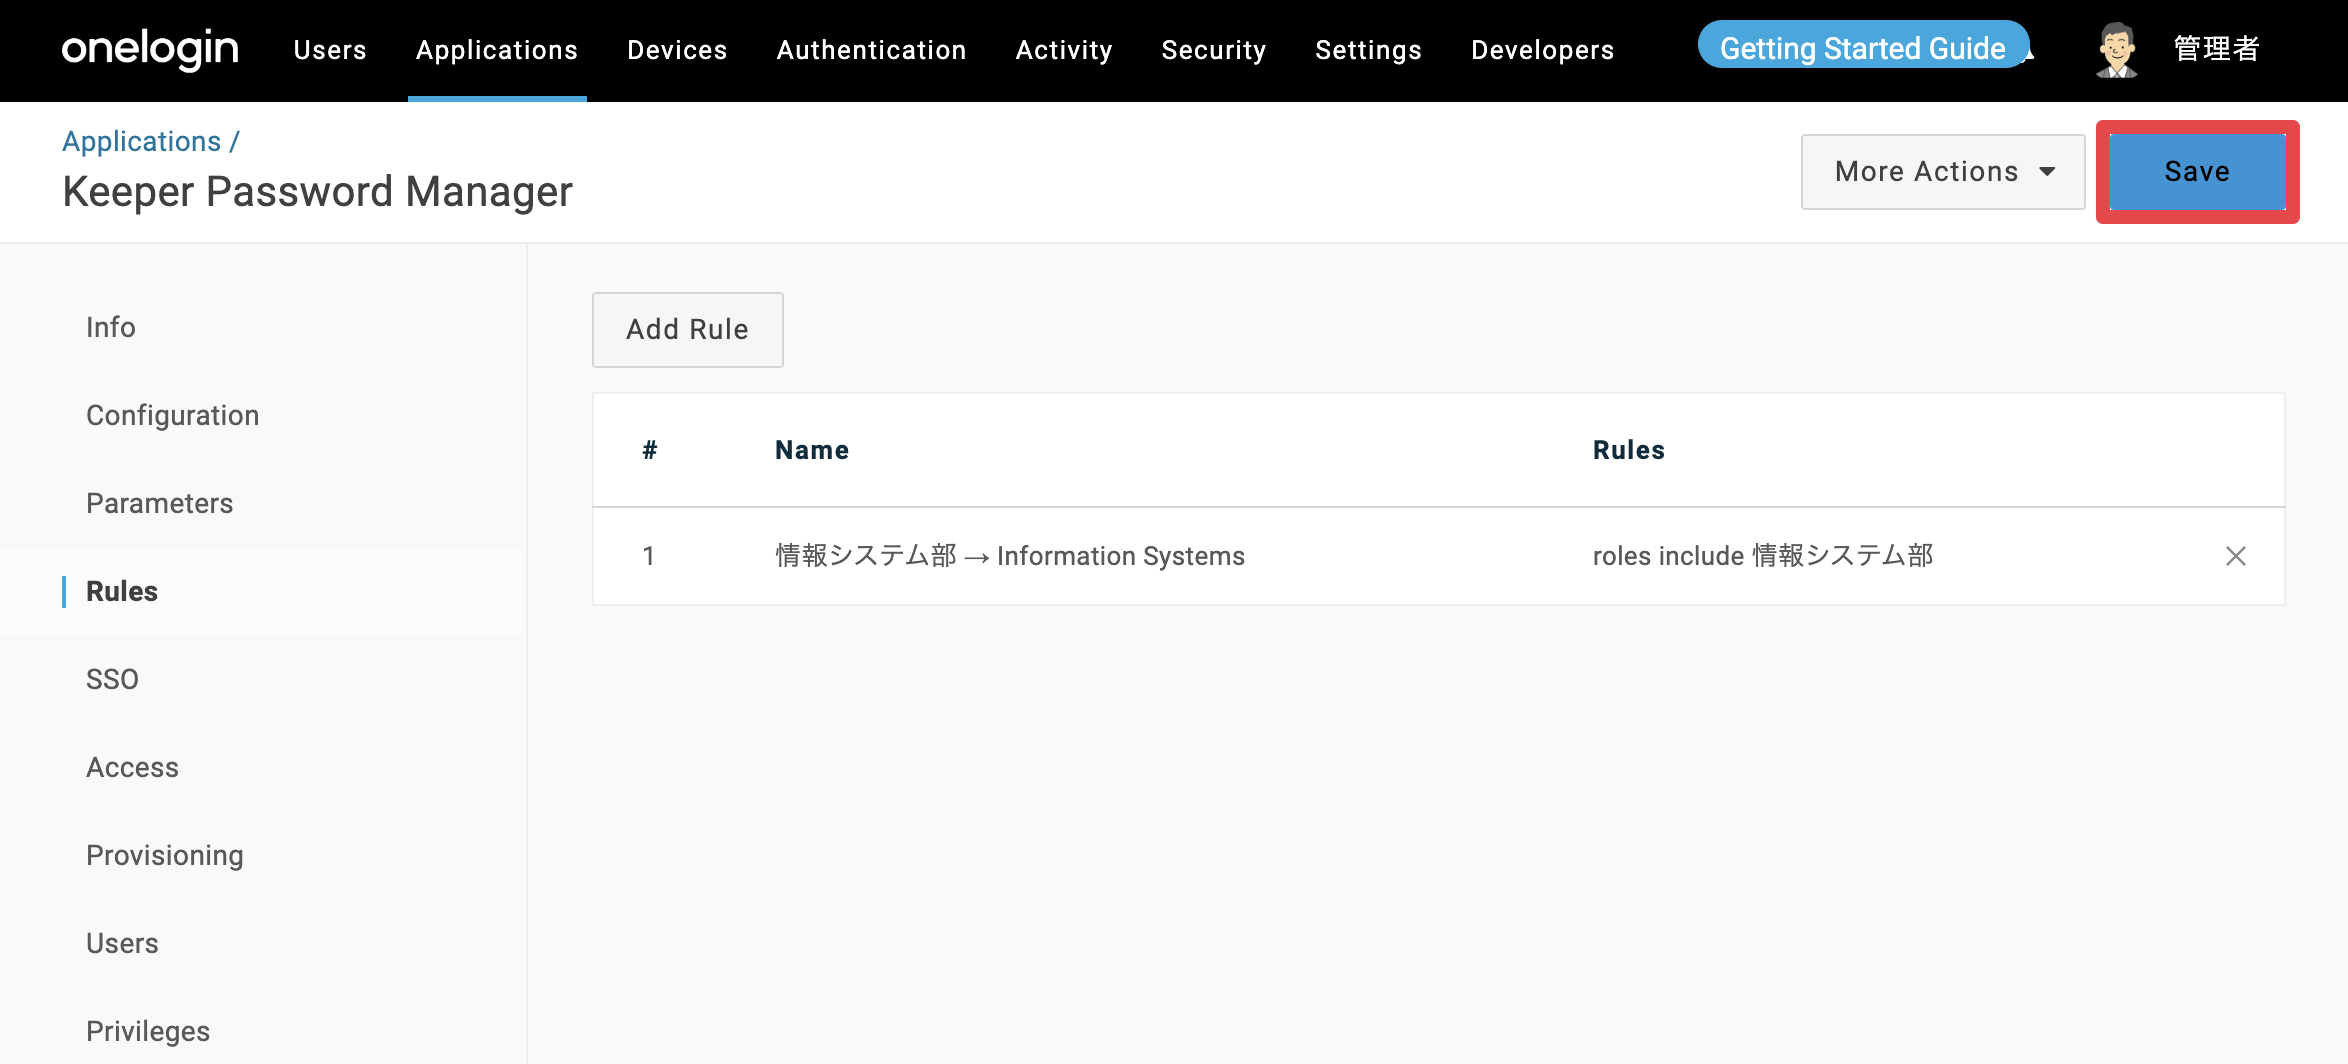
Task: Click the OneLogin logo
Action: 150,49
